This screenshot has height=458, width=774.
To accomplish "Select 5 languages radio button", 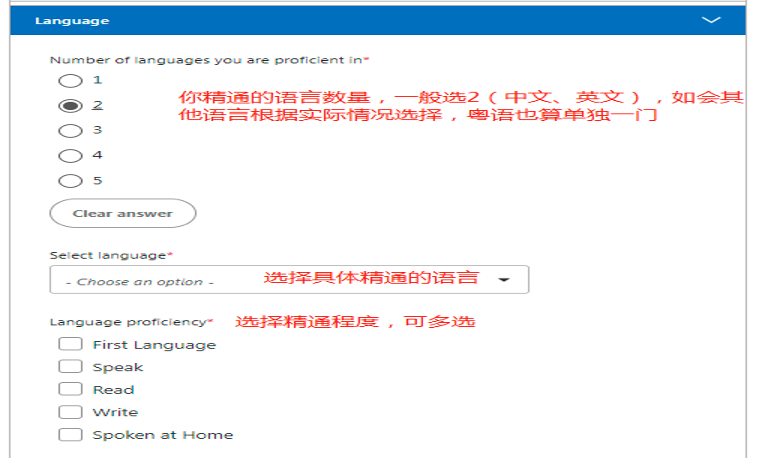I will [71, 181].
